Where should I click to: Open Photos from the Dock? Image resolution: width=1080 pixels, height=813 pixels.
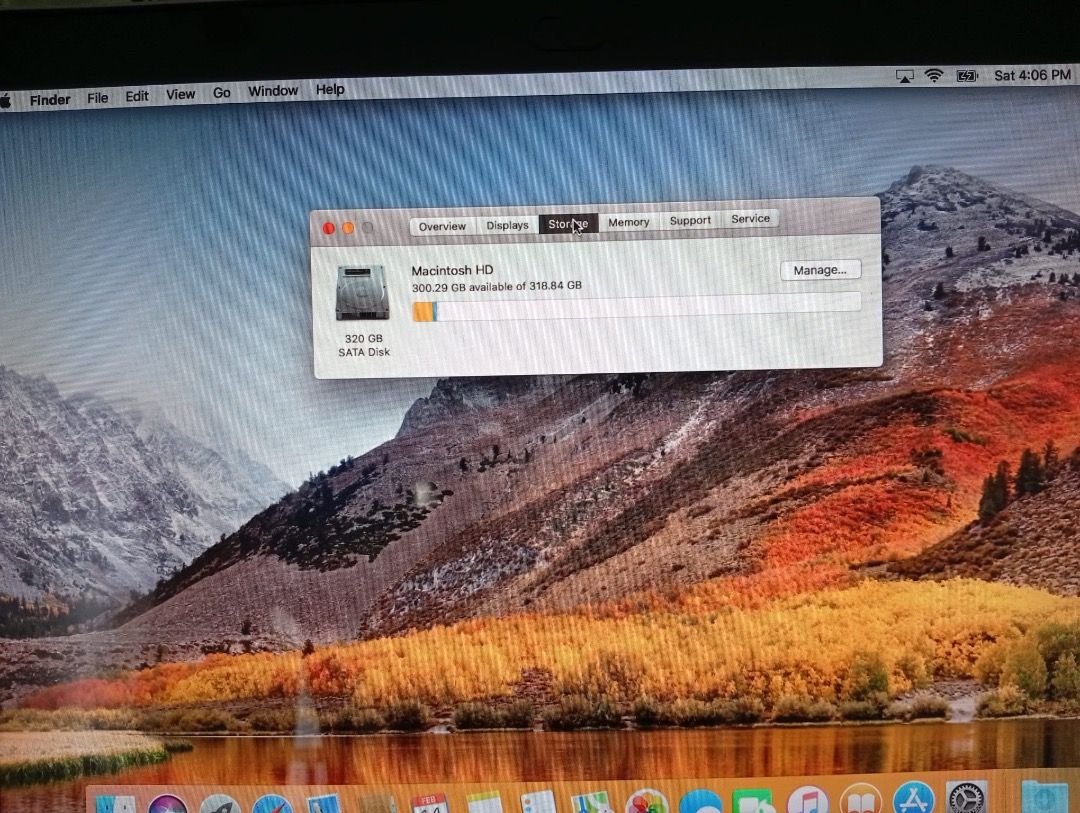pyautogui.click(x=646, y=801)
